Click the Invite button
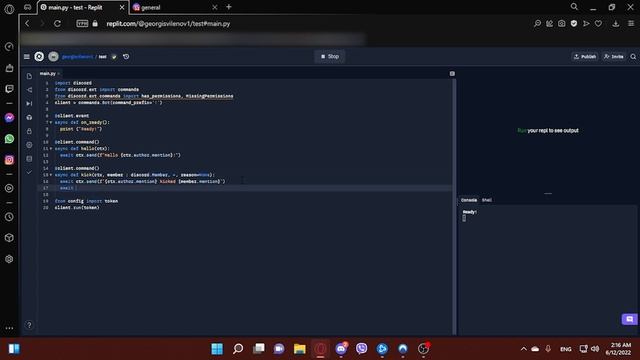640x360 pixels. click(613, 57)
